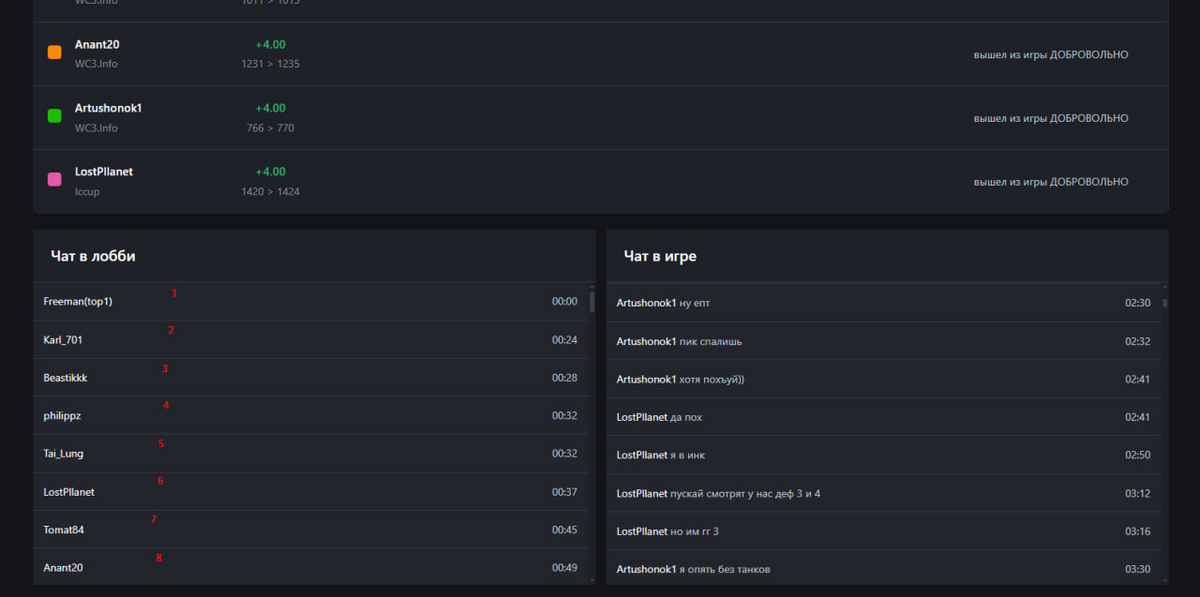The width and height of the screenshot is (1200, 597).
Task: Click the 03:30 timestamp in game chat
Action: coord(1137,570)
